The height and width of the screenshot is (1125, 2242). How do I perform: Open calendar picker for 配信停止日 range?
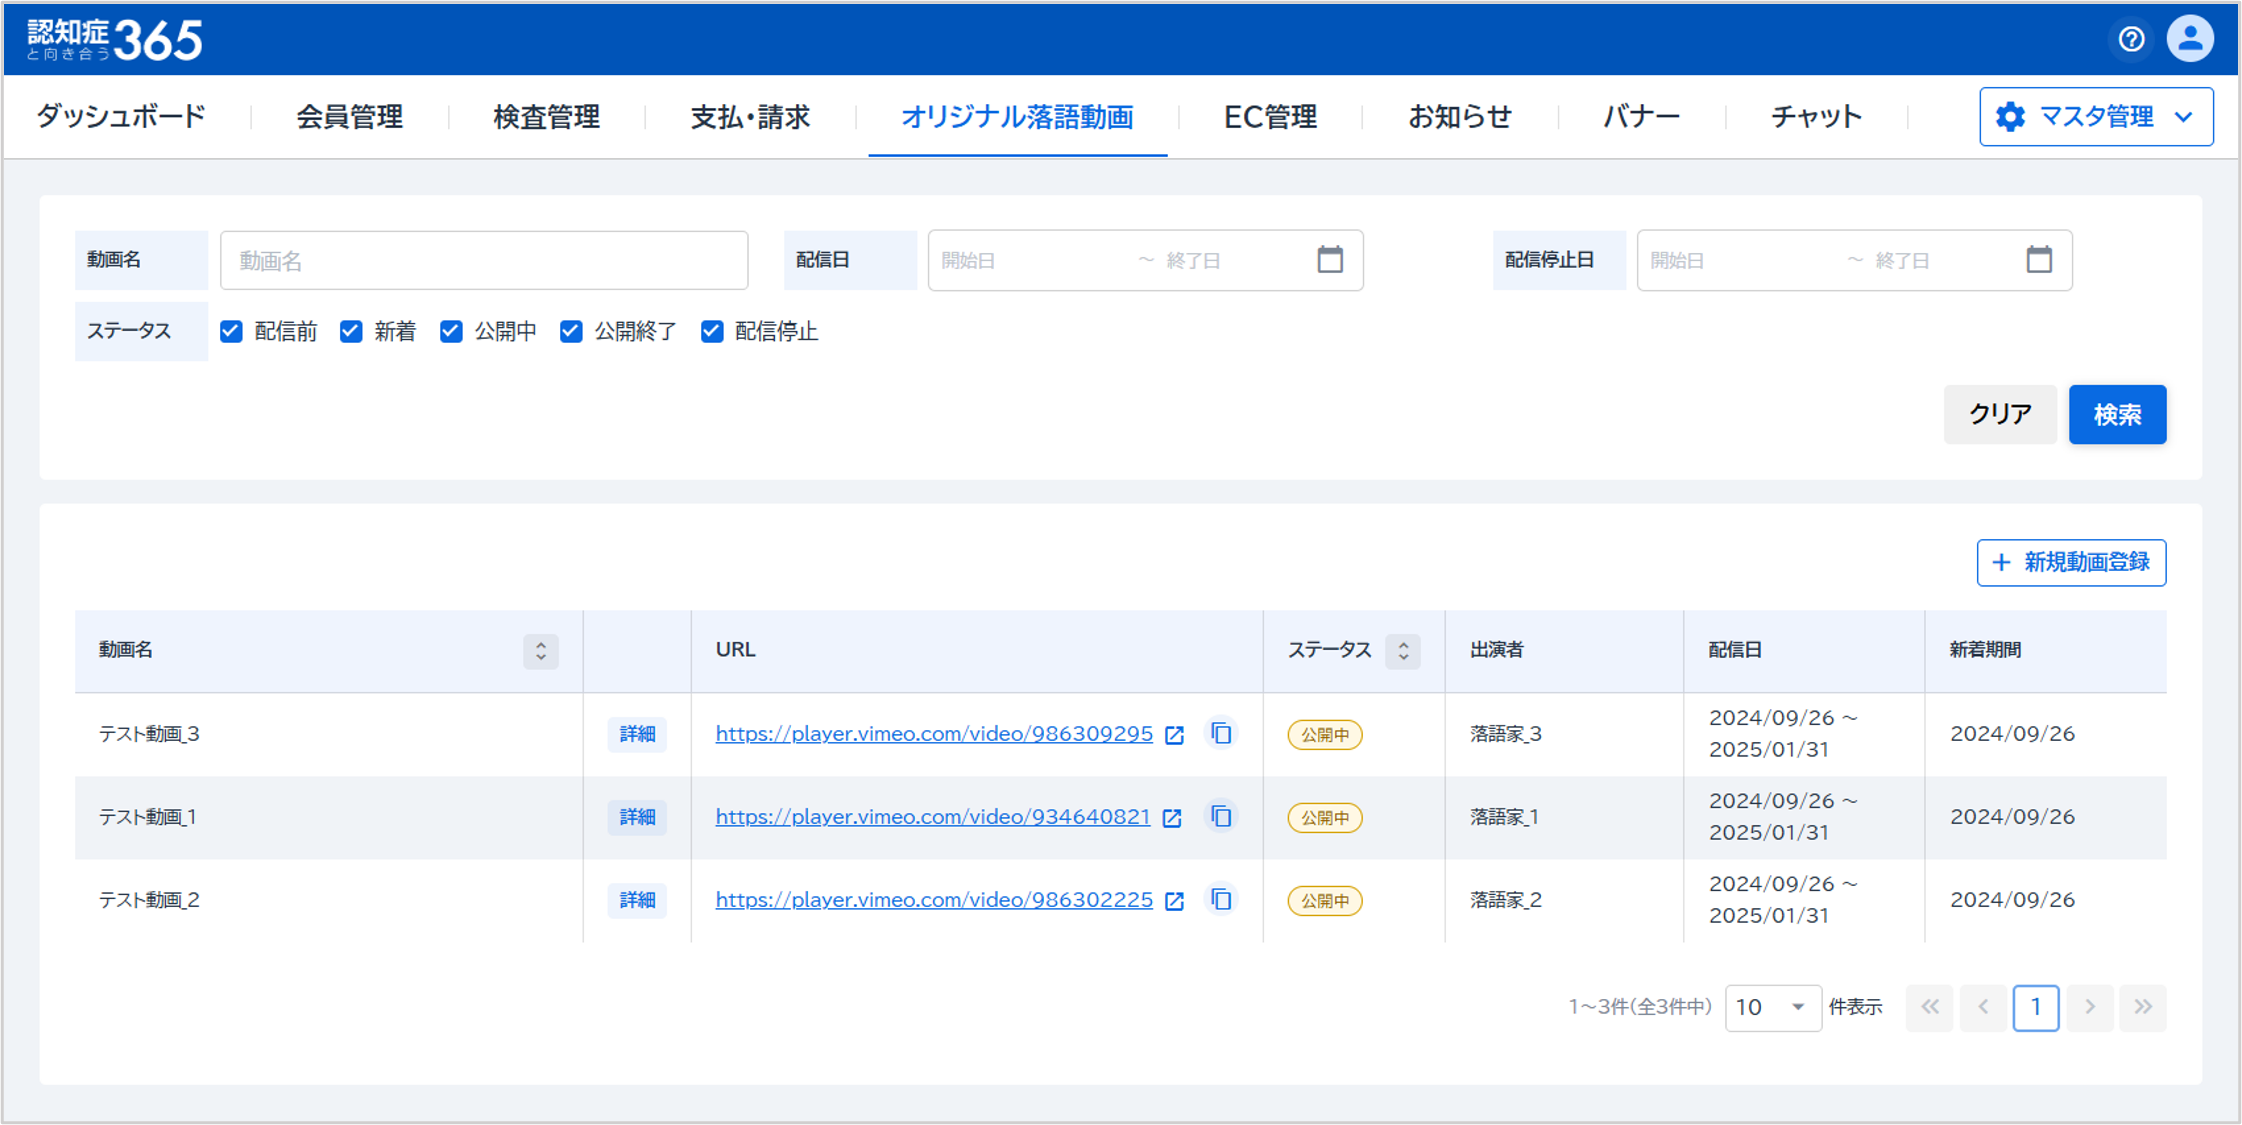[2038, 260]
